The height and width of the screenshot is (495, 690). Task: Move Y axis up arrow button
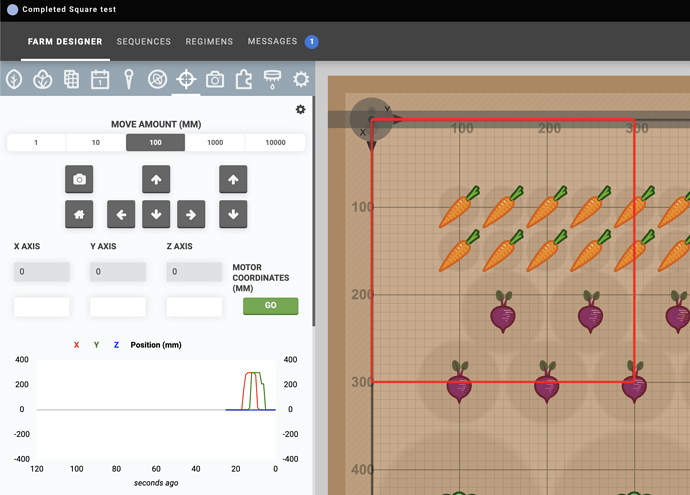(x=156, y=179)
